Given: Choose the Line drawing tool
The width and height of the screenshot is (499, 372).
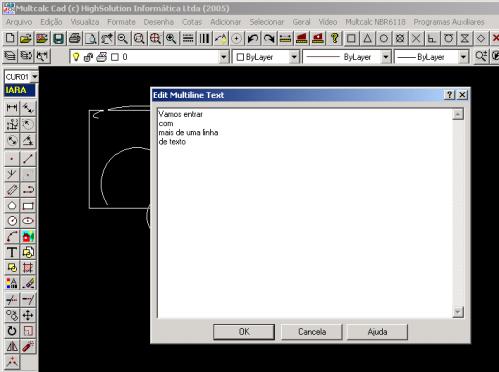Looking at the screenshot, I should 28,158.
